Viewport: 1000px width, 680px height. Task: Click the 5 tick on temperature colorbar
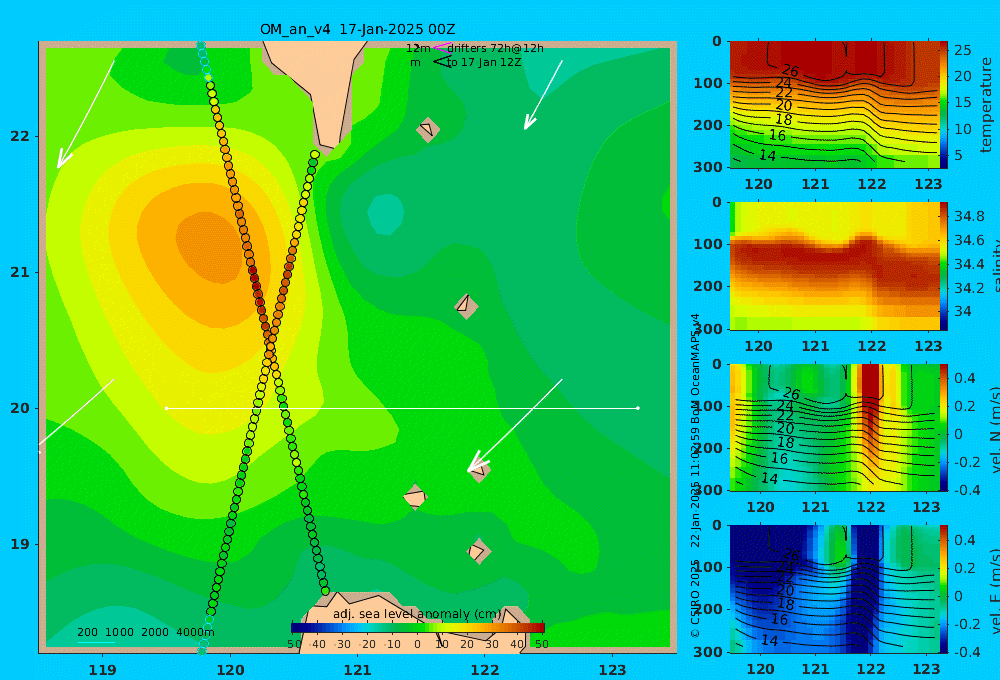click(x=959, y=156)
